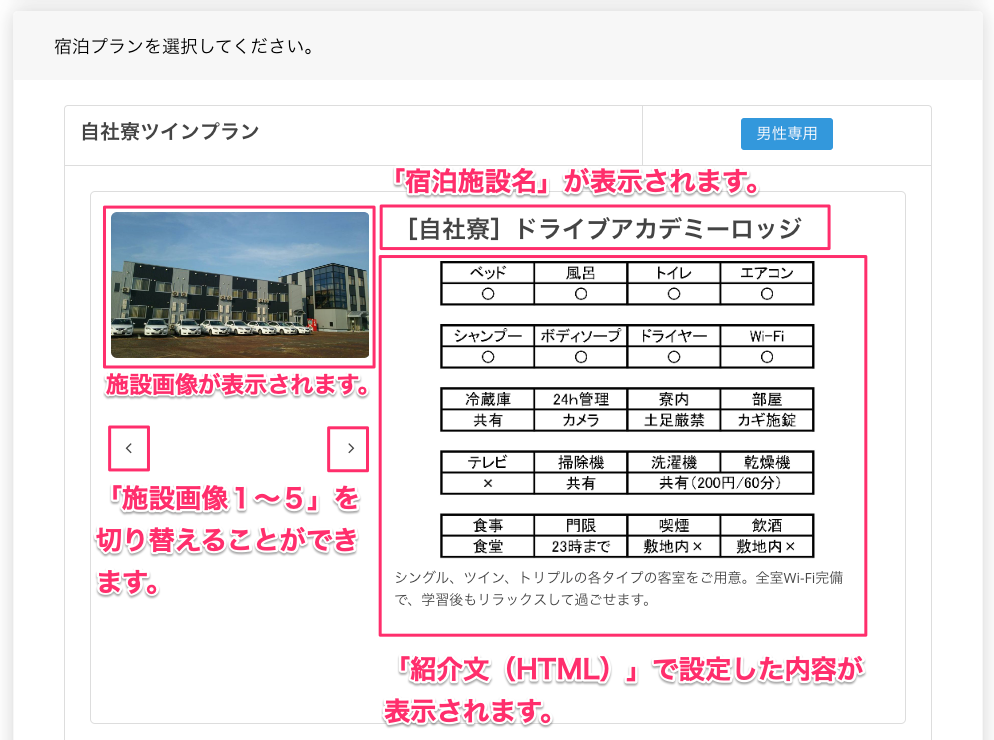Click the シャンプー table cell
The width and height of the screenshot is (994, 740).
[x=488, y=336]
